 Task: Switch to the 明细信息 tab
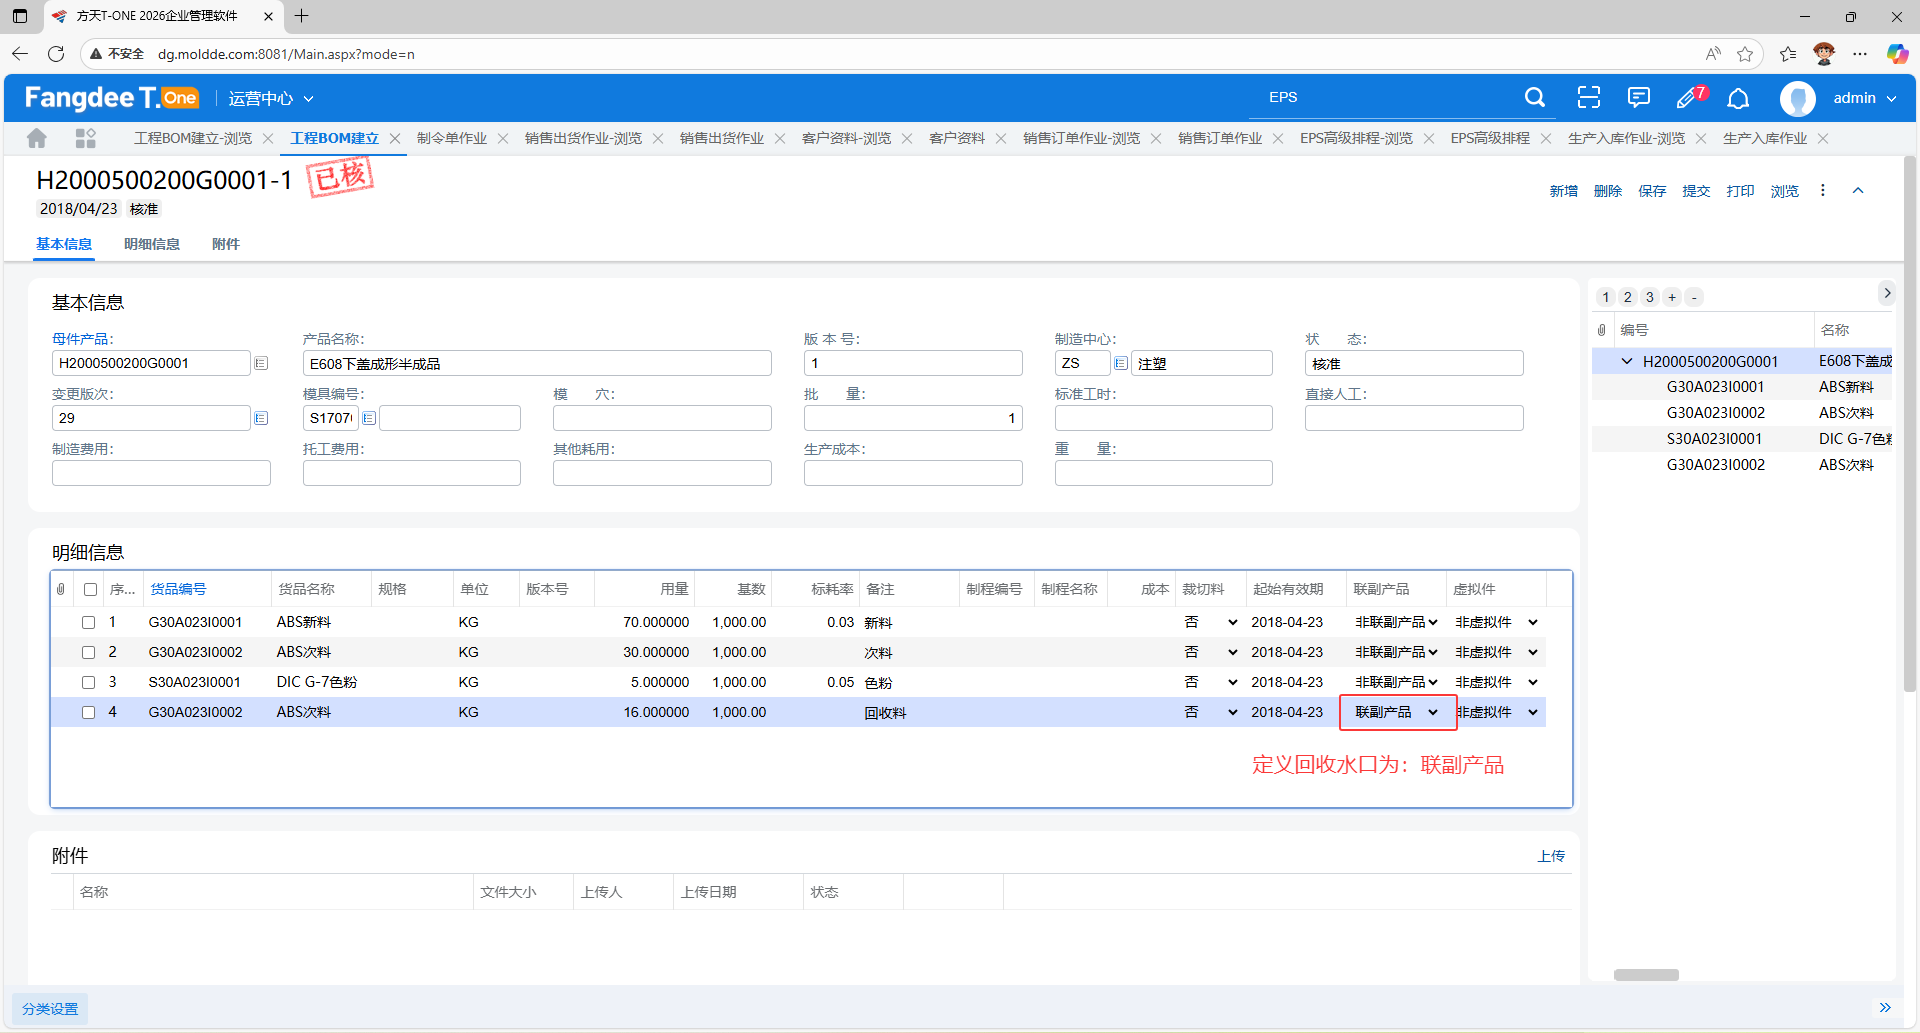(x=152, y=244)
